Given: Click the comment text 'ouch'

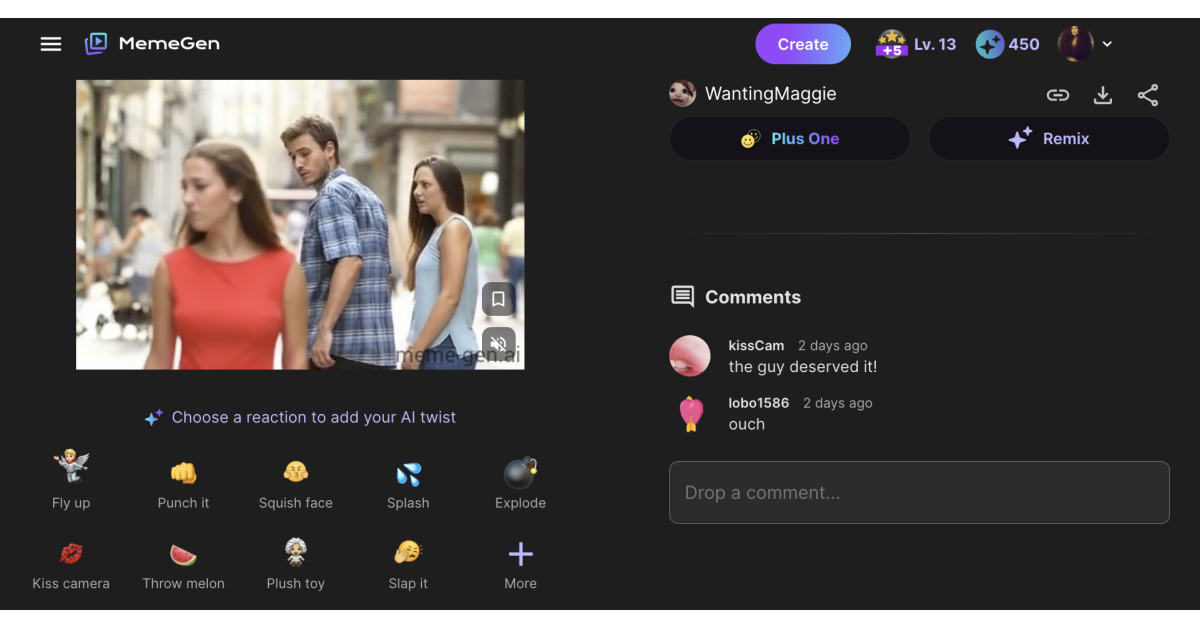Looking at the screenshot, I should pyautogui.click(x=747, y=424).
